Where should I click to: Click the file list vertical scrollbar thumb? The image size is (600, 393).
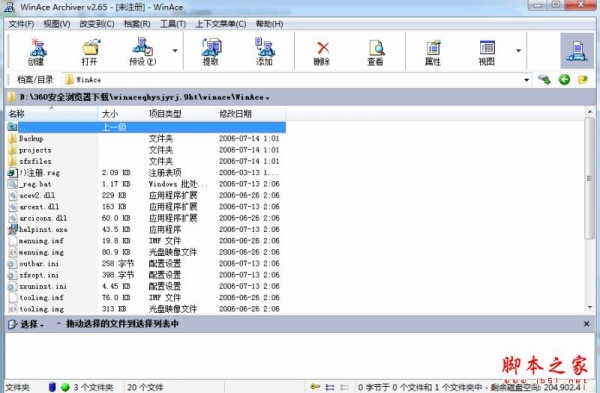(x=590, y=178)
